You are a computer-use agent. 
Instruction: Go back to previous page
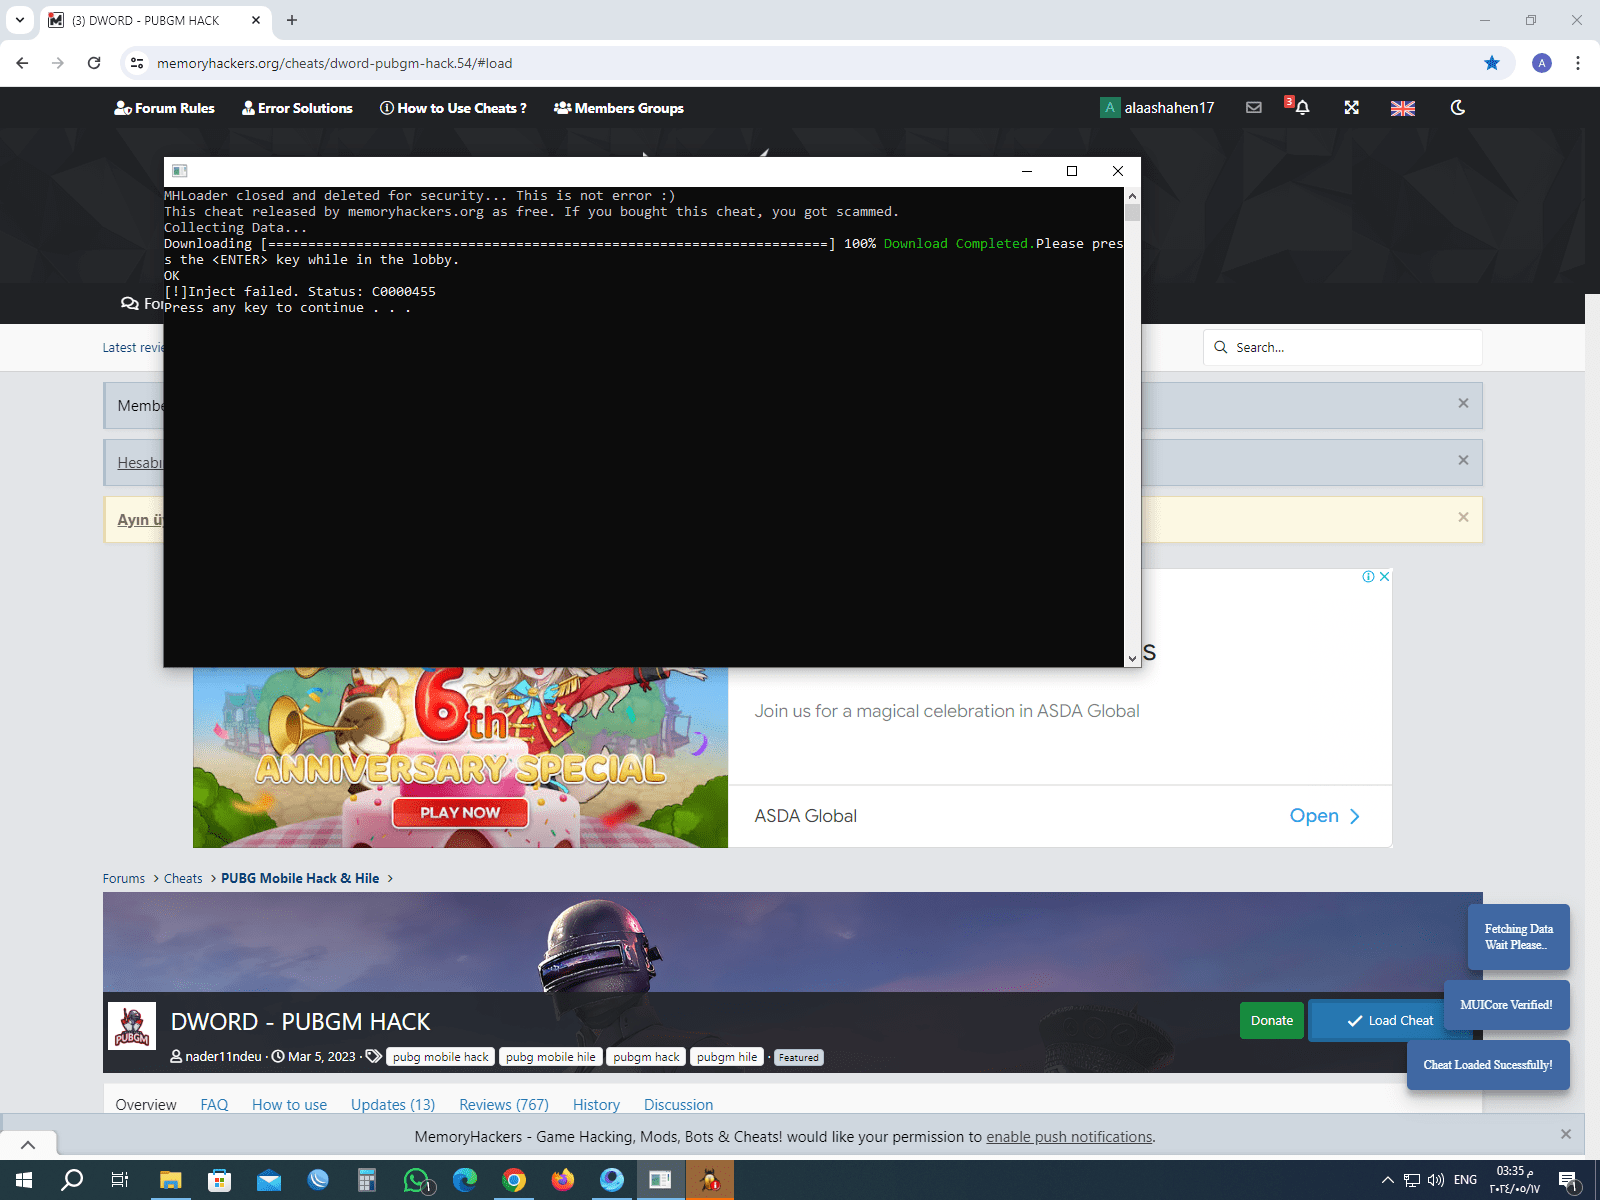pyautogui.click(x=22, y=63)
